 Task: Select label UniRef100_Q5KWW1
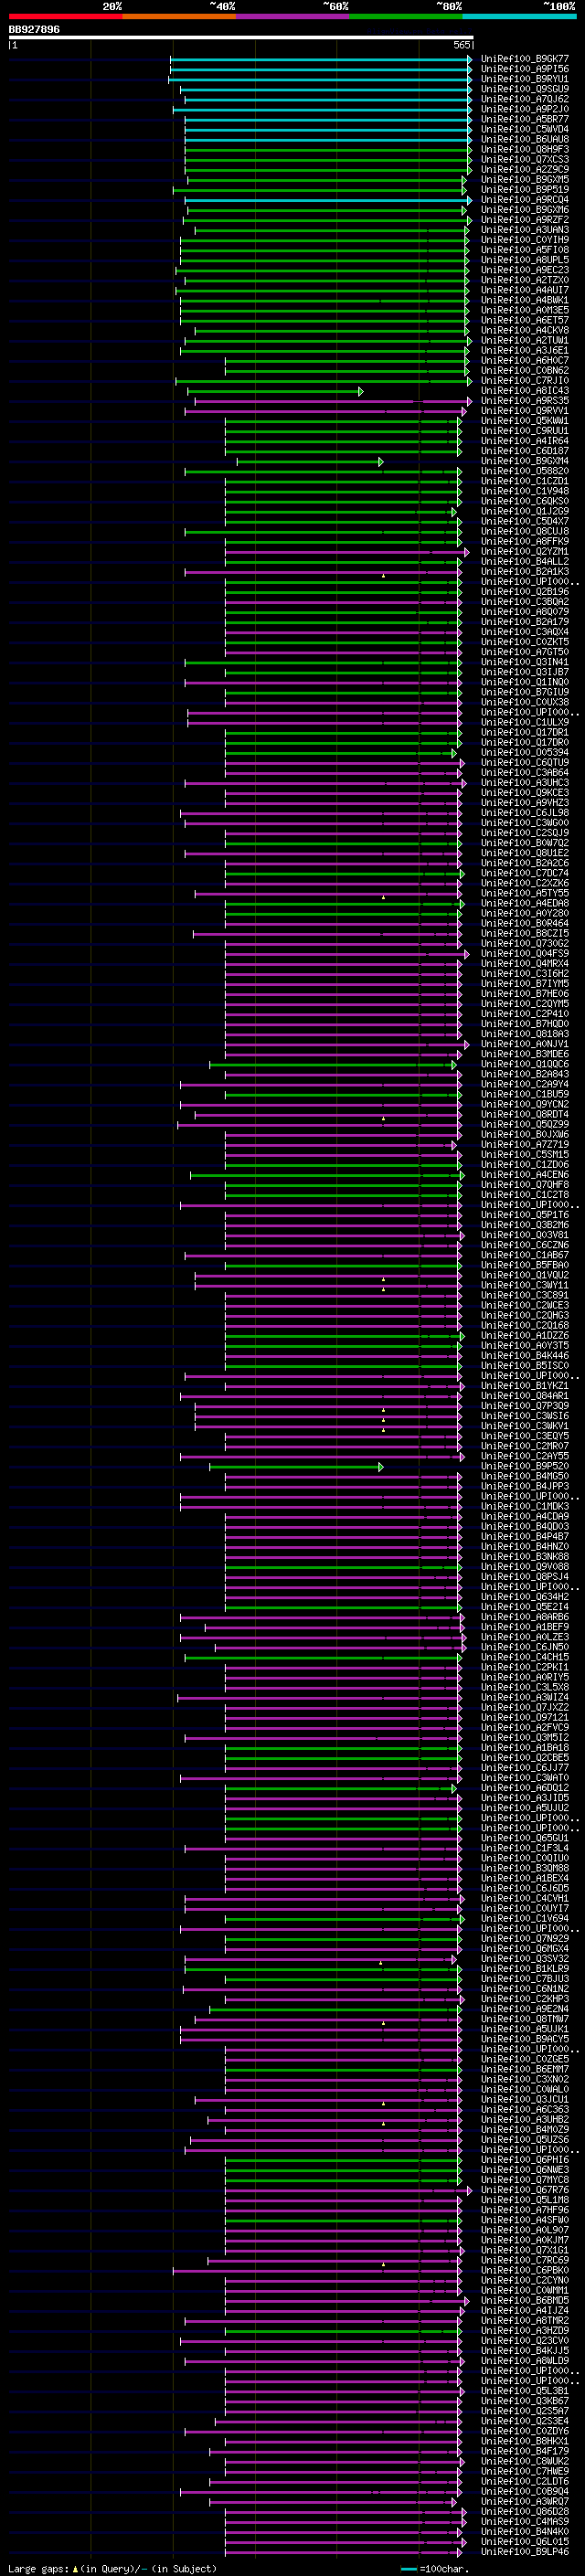(x=525, y=421)
